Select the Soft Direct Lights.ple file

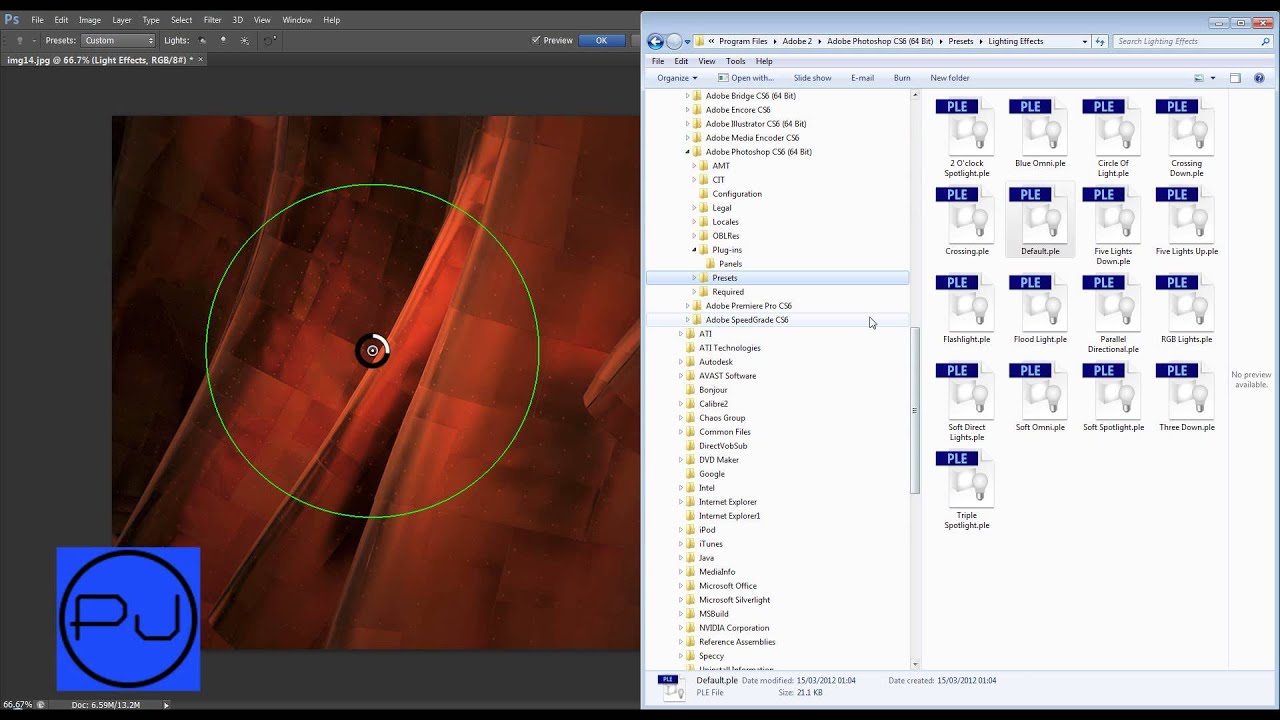click(966, 402)
